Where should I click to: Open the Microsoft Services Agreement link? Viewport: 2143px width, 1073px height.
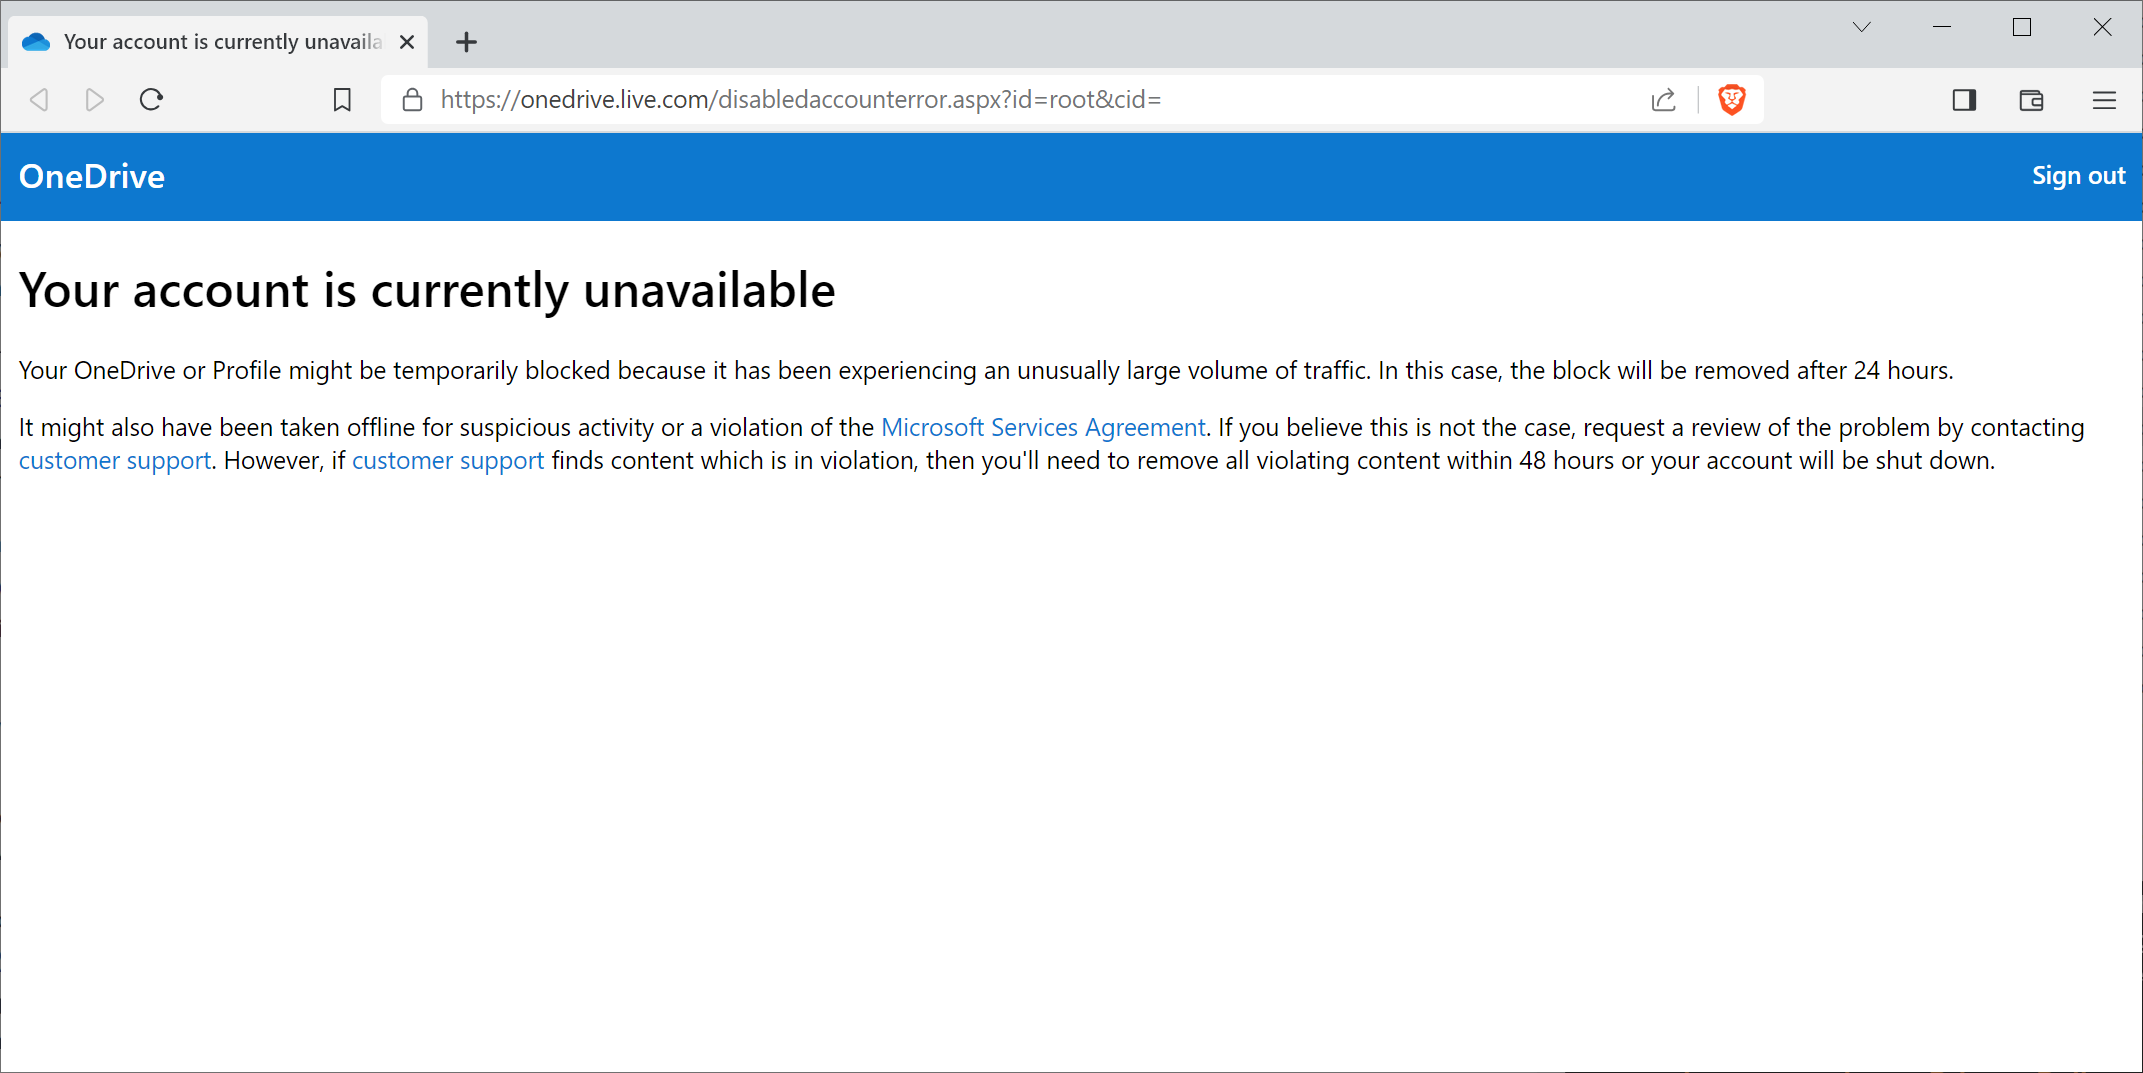tap(1042, 427)
